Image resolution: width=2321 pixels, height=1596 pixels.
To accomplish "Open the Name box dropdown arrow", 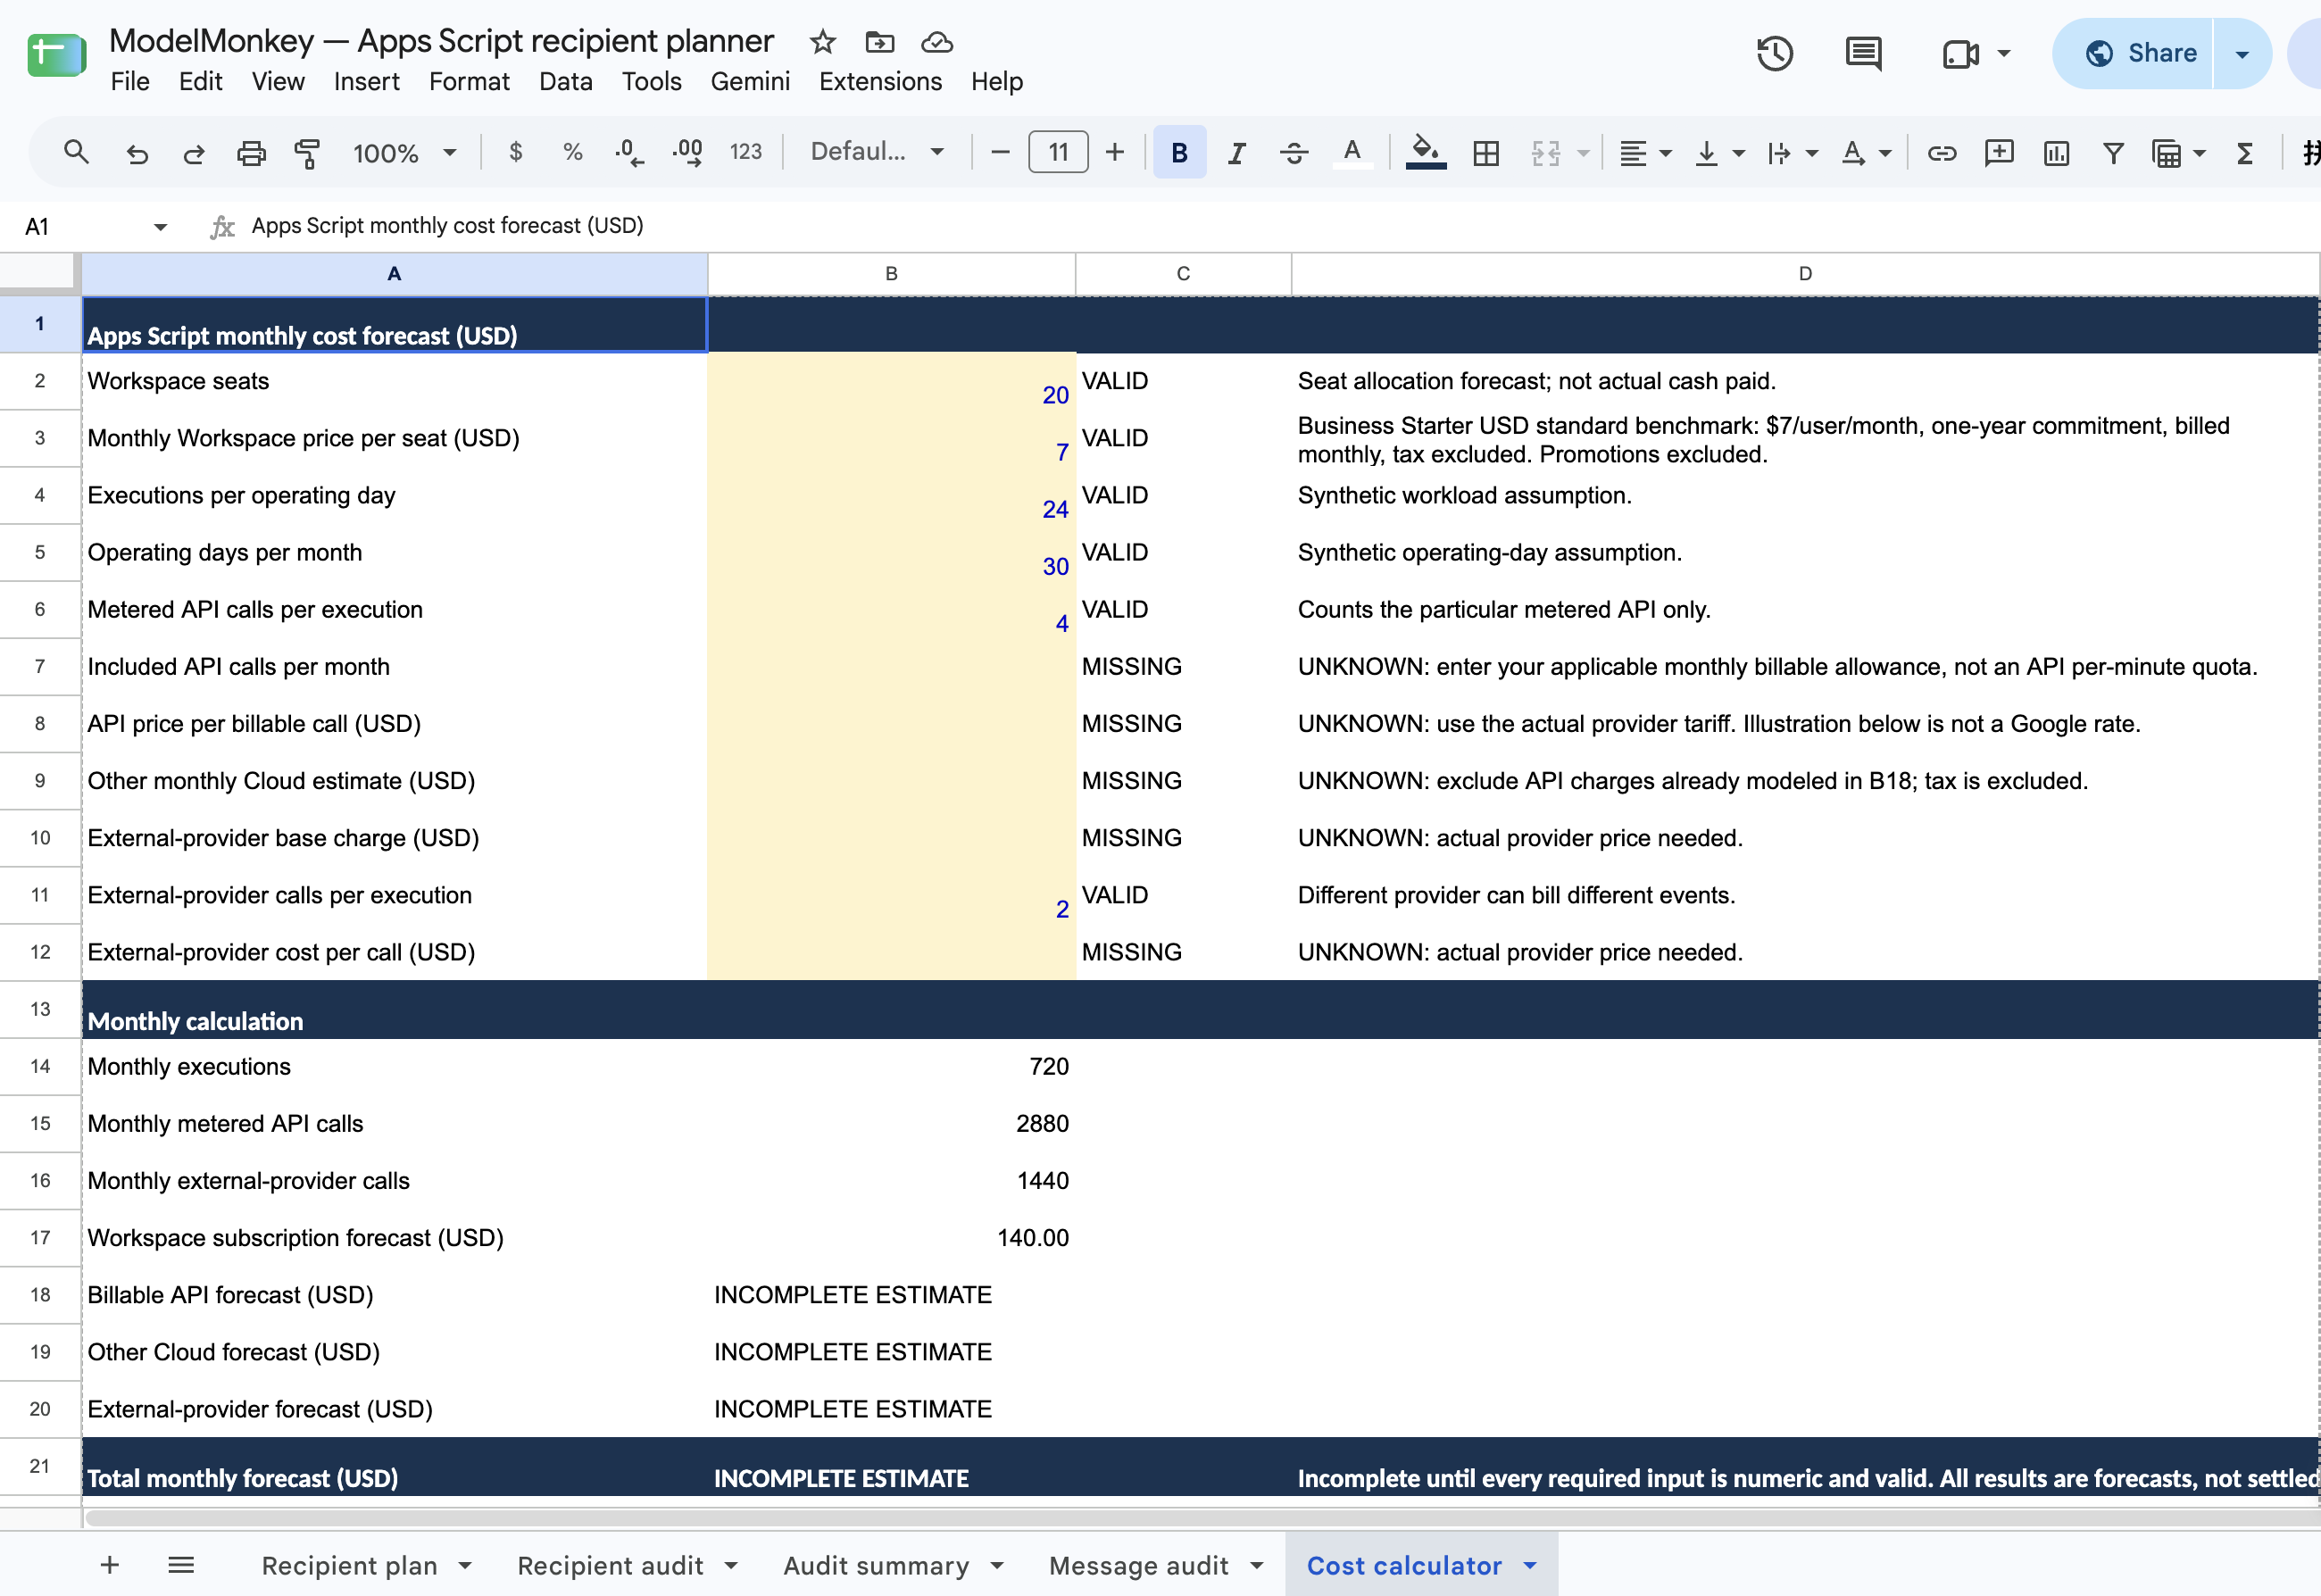I will [160, 227].
